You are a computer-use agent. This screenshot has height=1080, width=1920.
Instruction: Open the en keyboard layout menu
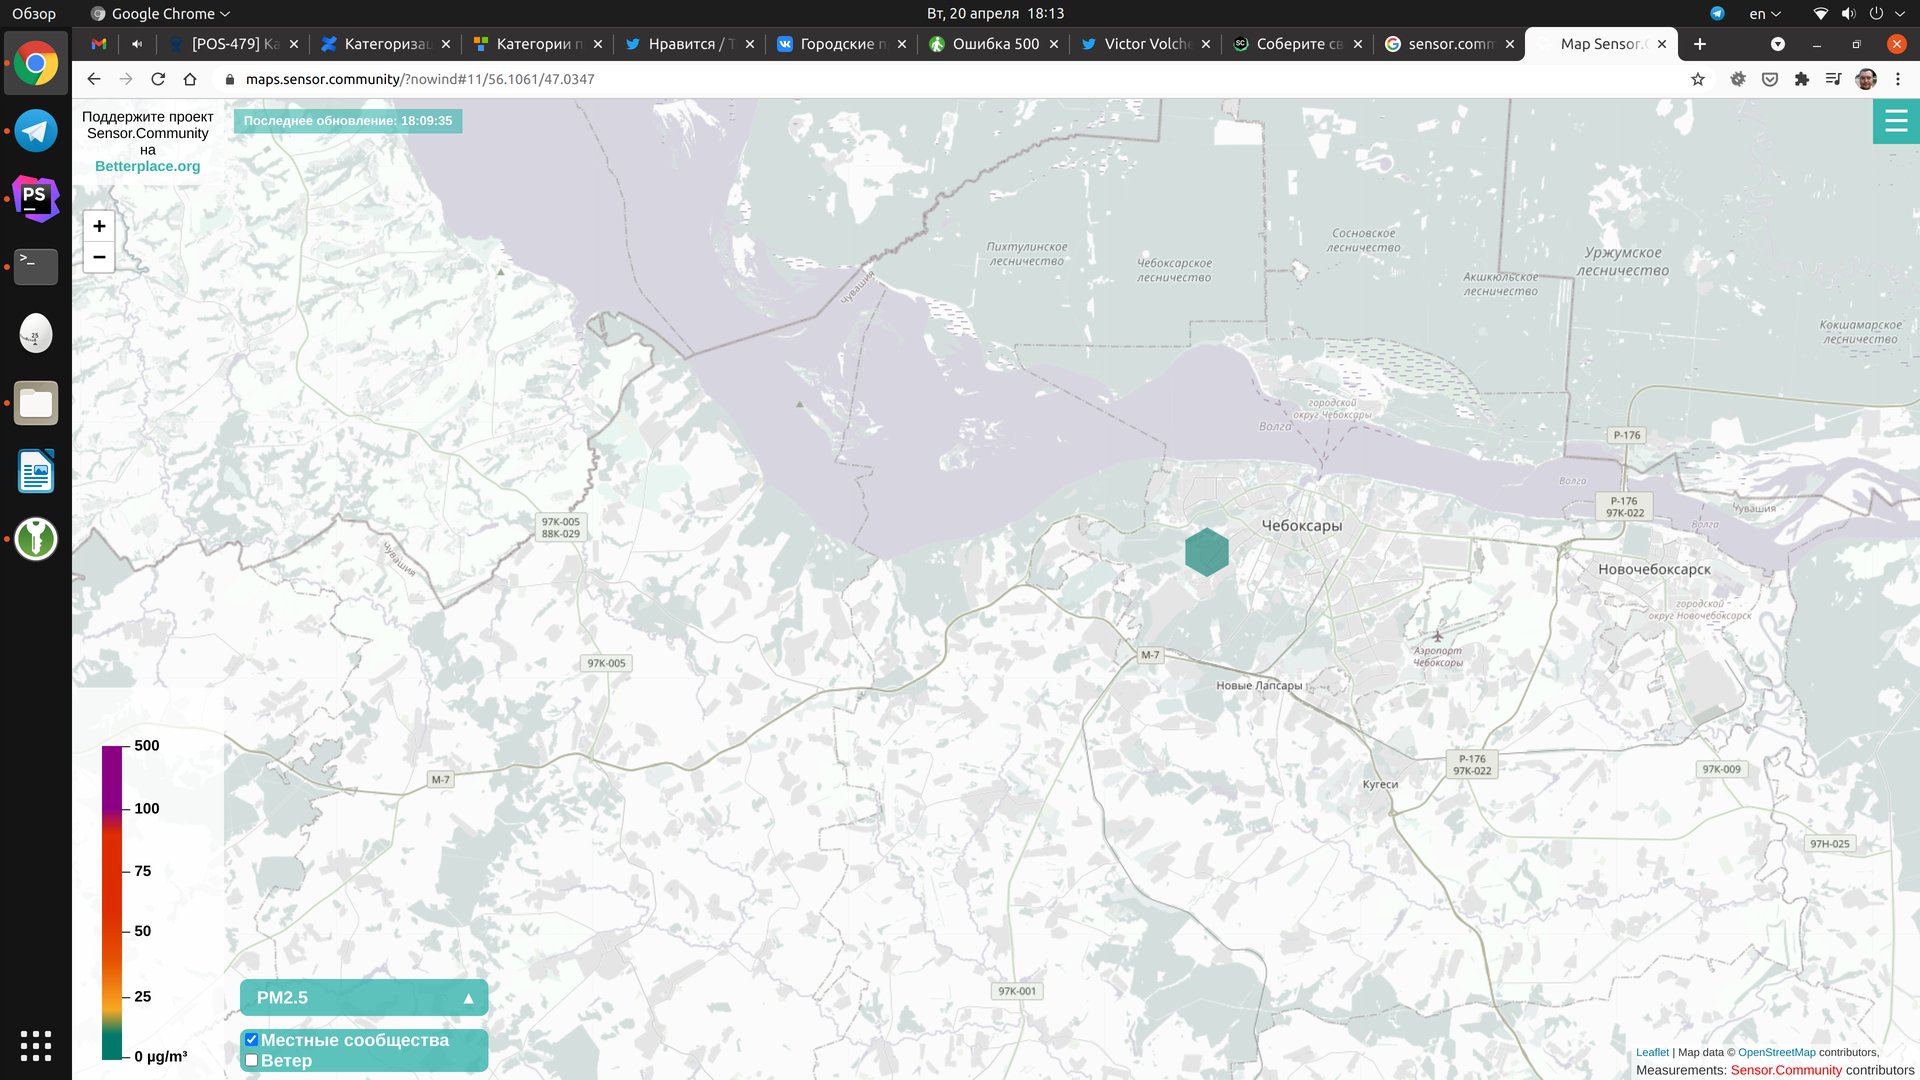(x=1764, y=14)
